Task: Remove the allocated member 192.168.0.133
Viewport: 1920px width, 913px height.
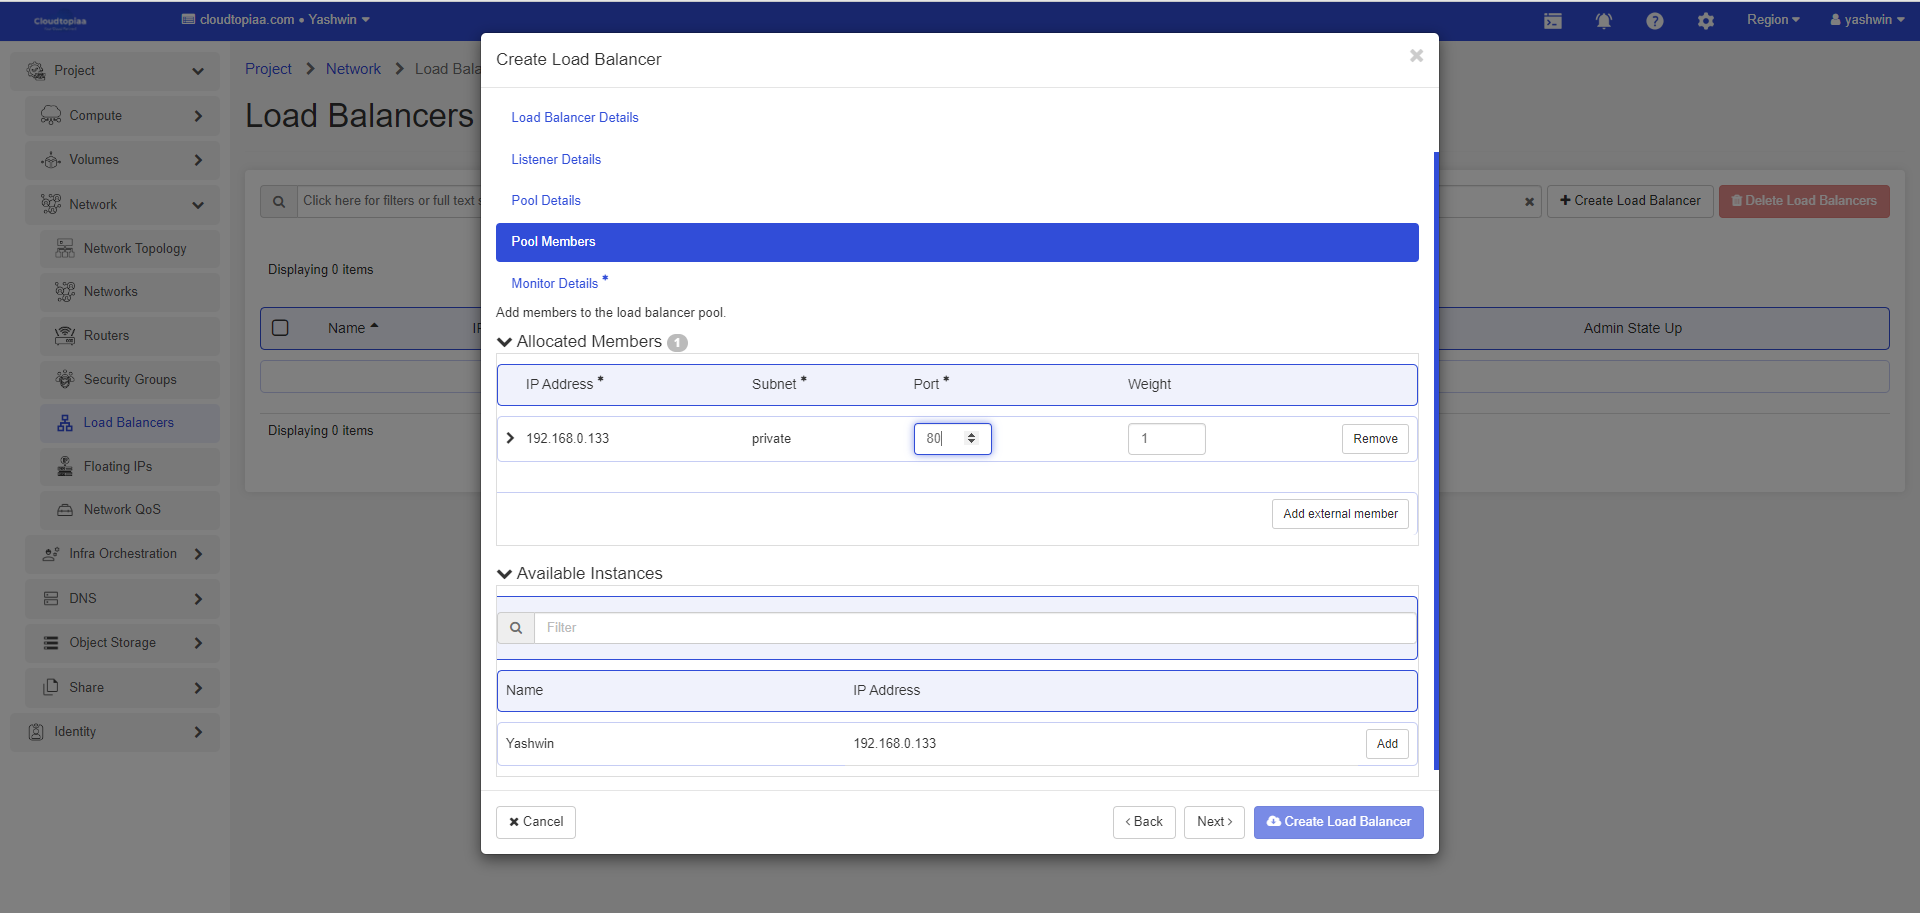Action: point(1374,439)
